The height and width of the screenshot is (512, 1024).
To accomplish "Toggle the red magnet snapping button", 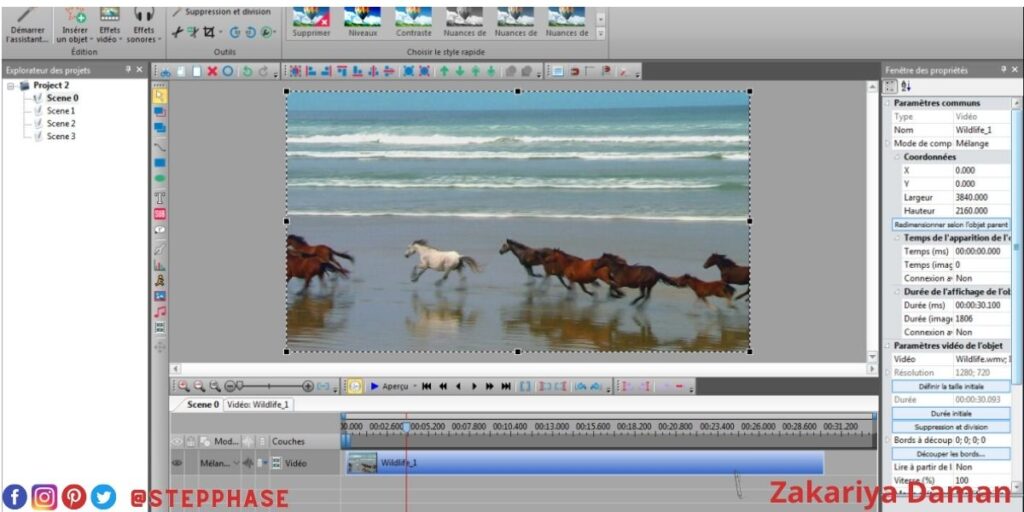I will point(575,72).
